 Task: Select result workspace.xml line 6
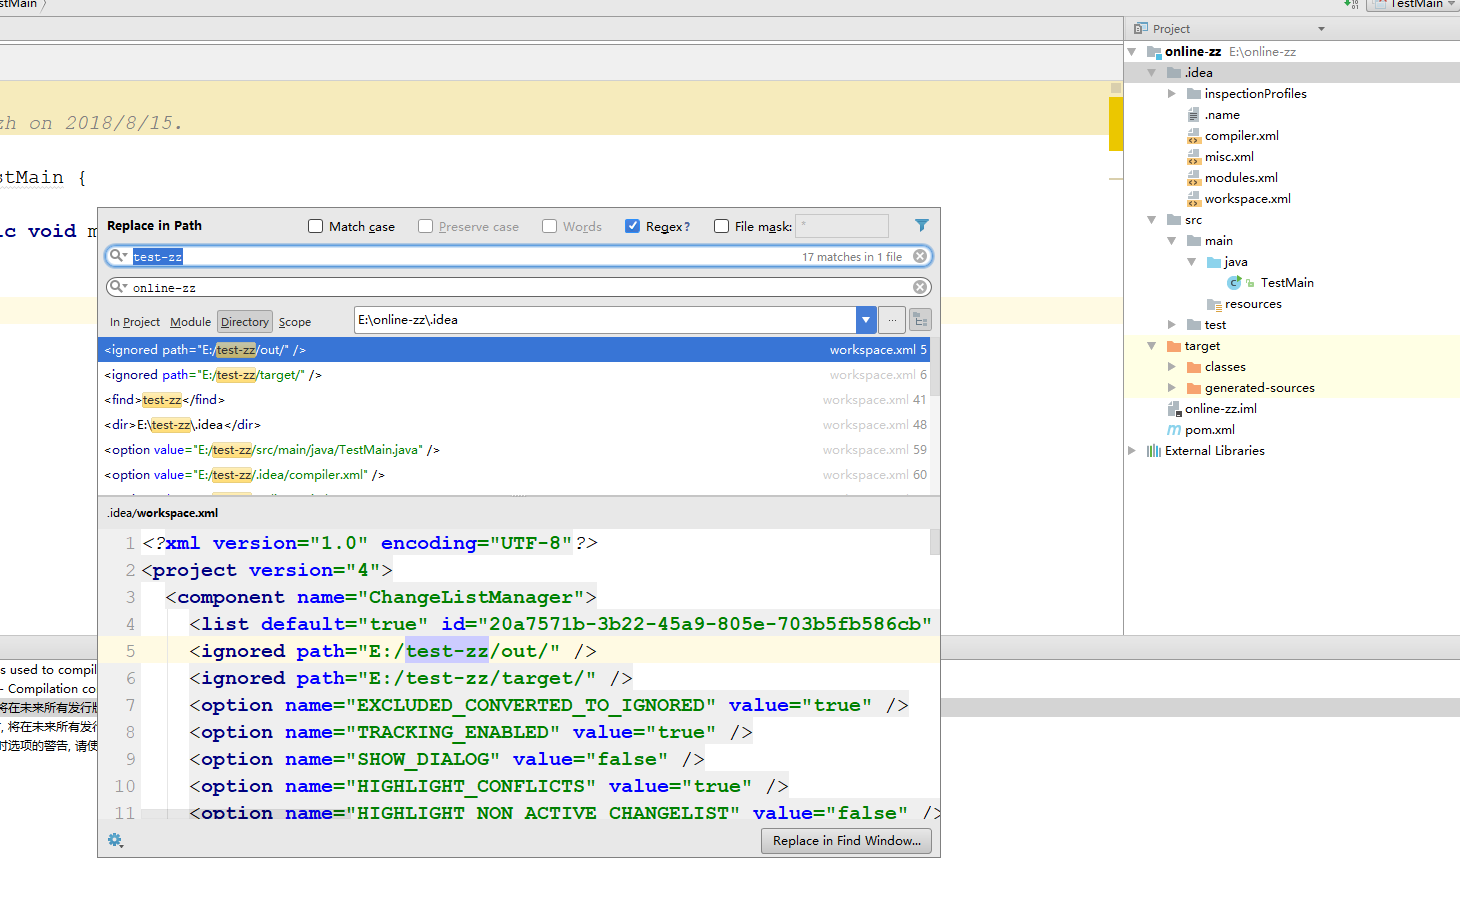click(514, 375)
